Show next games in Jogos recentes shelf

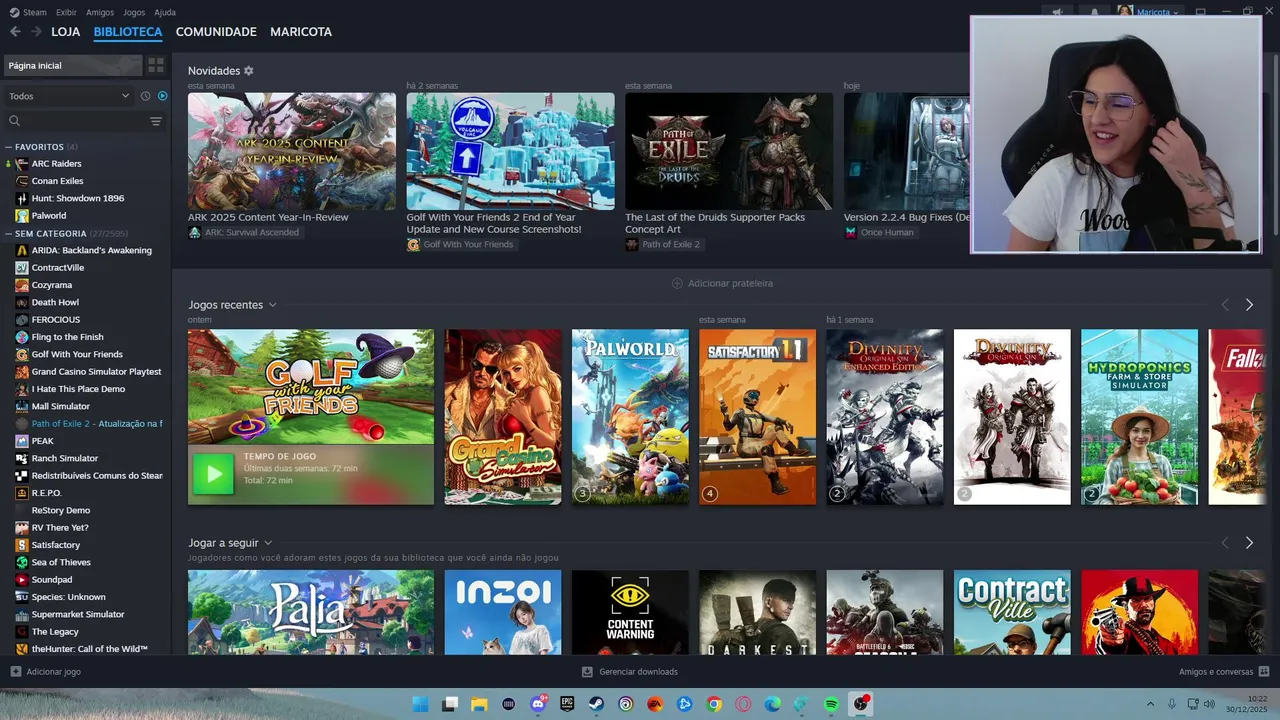(x=1249, y=305)
